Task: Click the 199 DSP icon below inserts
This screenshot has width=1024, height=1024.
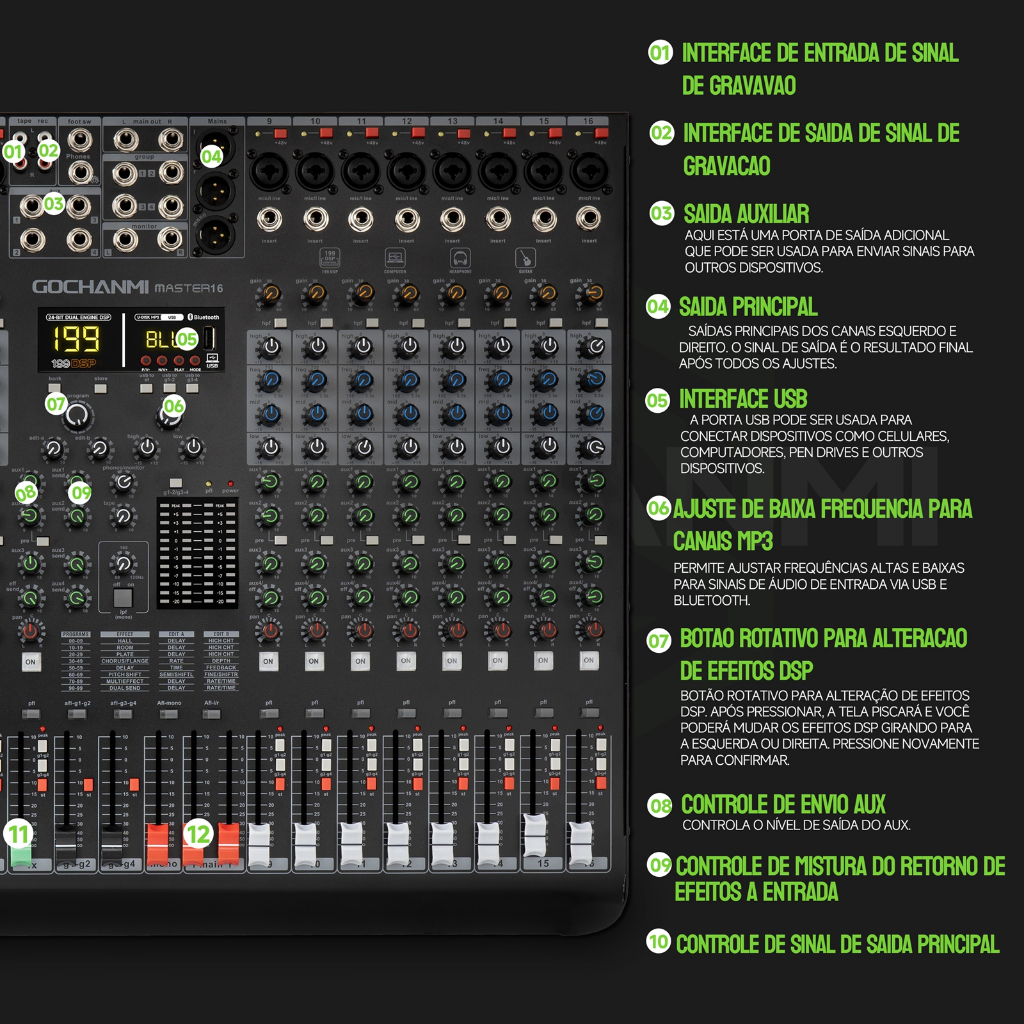Action: (329, 258)
